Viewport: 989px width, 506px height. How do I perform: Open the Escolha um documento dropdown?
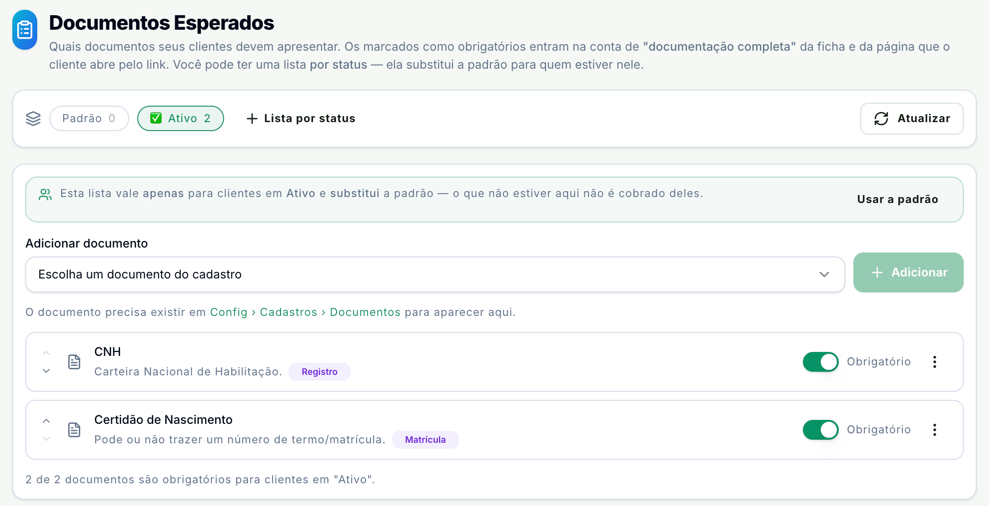click(435, 274)
